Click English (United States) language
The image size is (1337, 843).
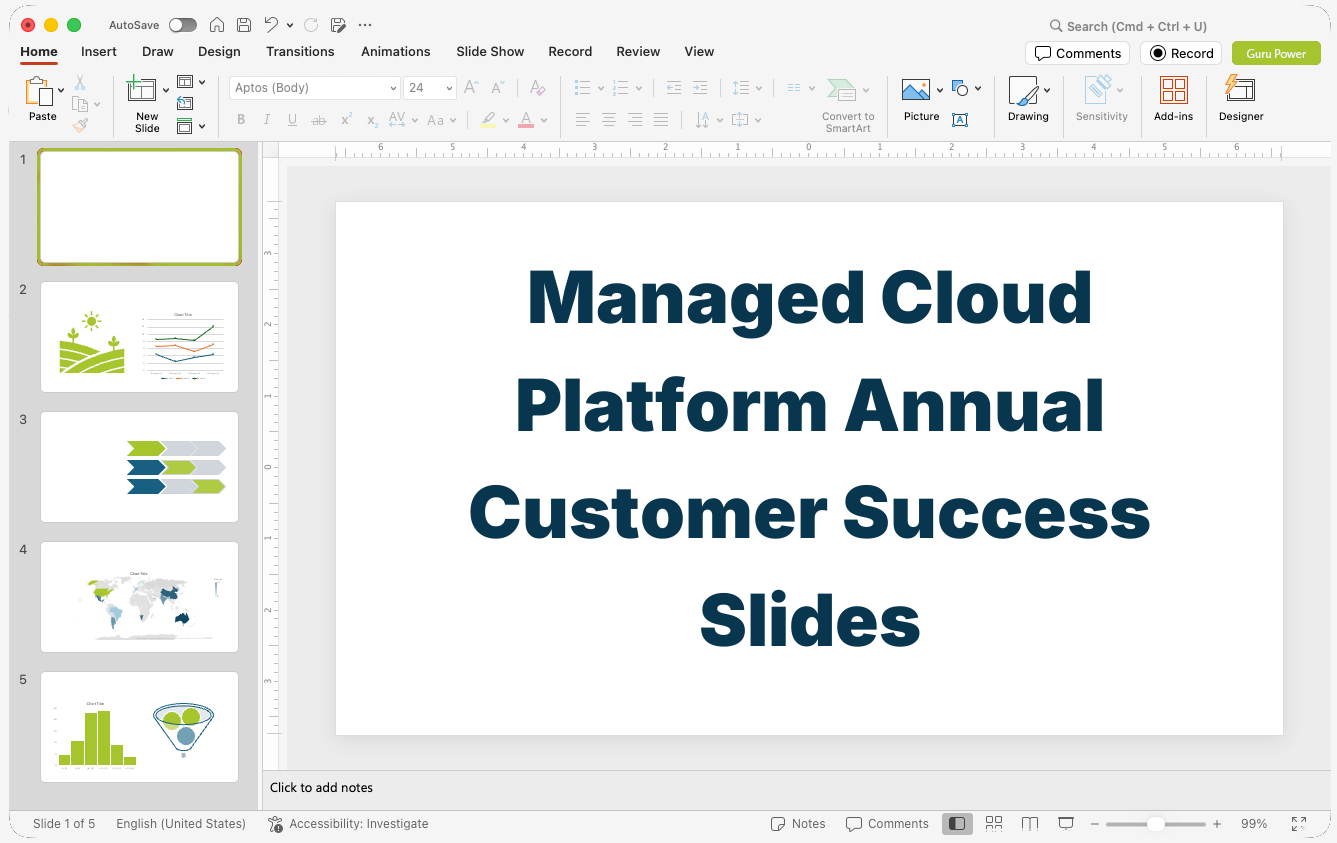[181, 824]
